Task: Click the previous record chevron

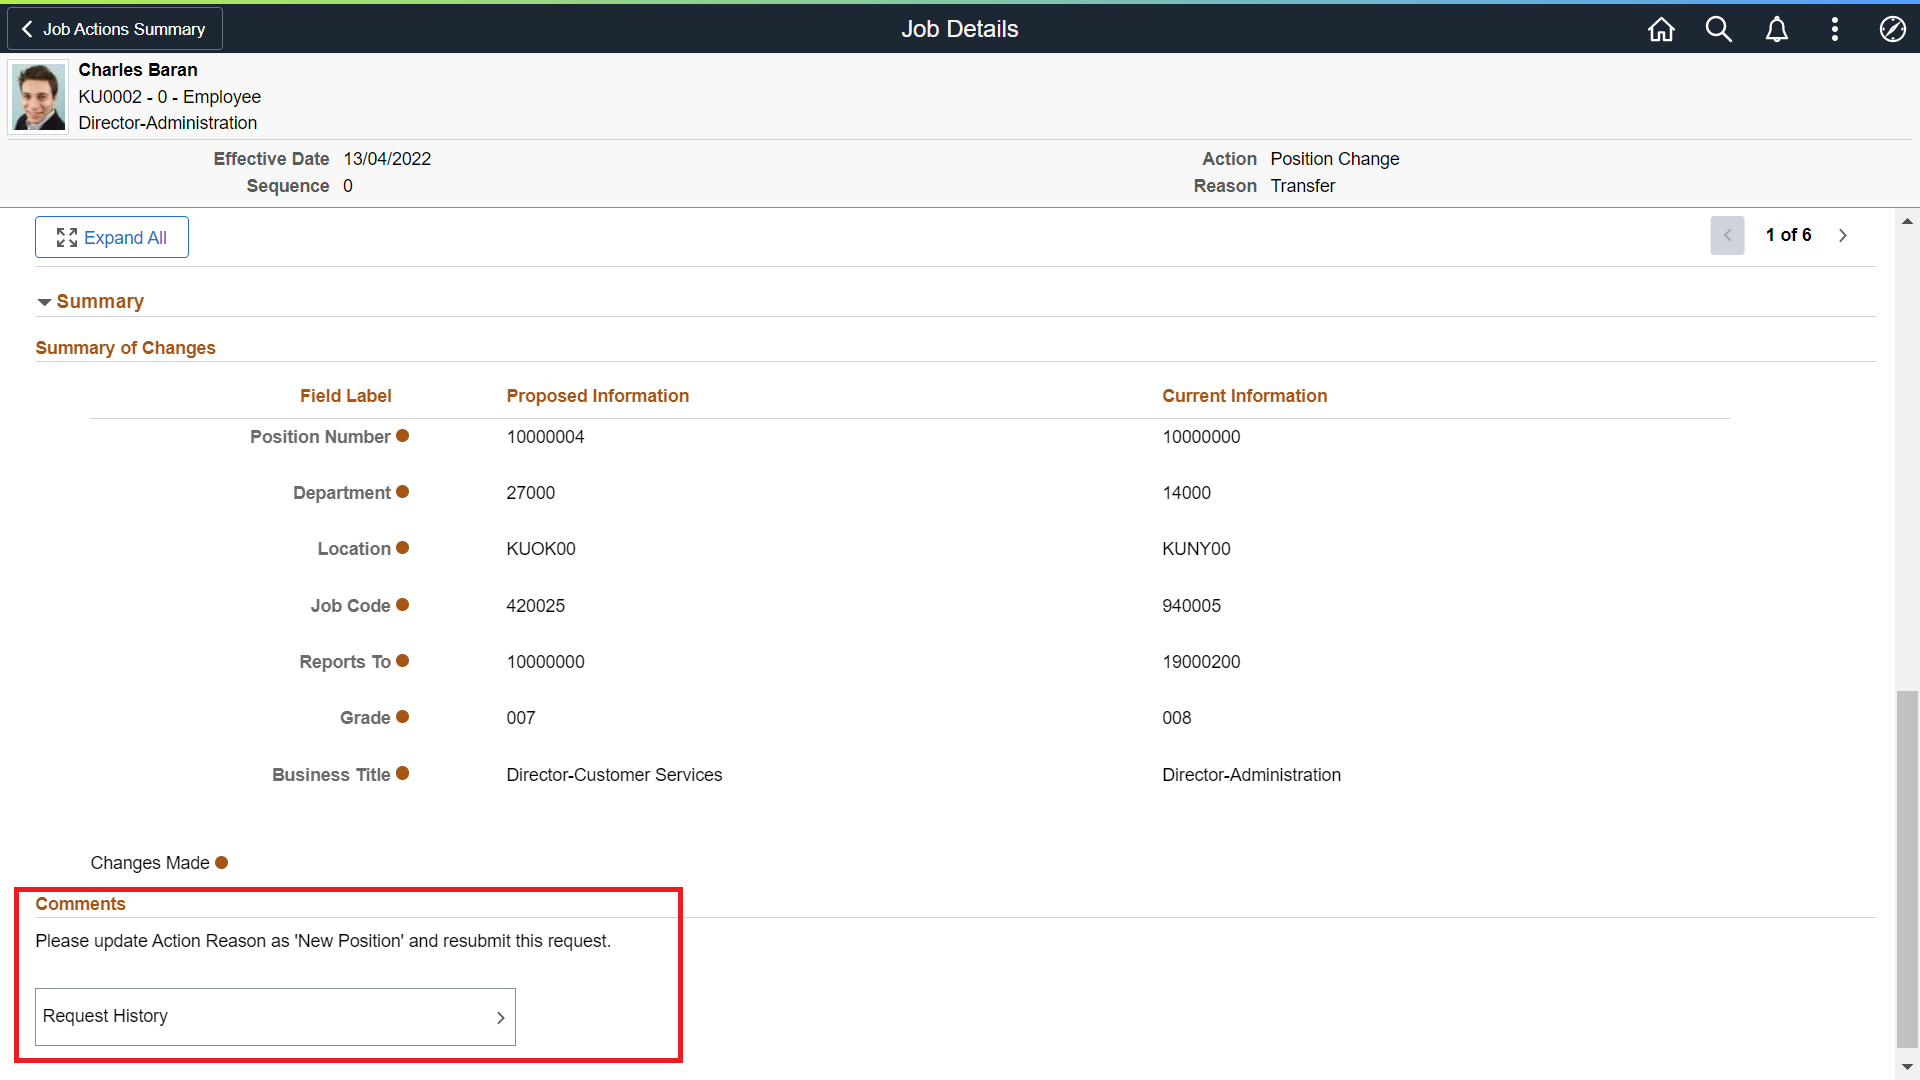Action: pyautogui.click(x=1727, y=235)
